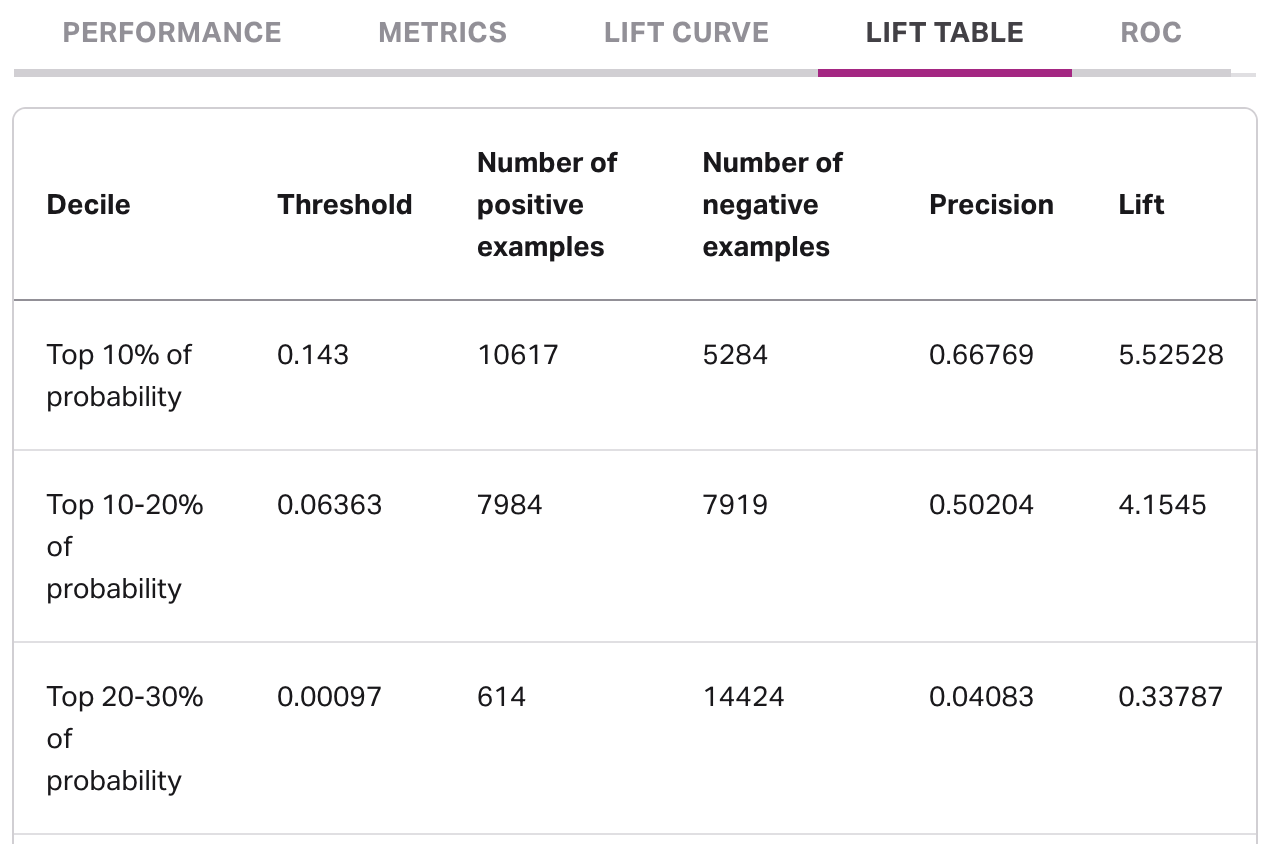Click the Number of positive examples header
The width and height of the screenshot is (1262, 844).
tap(546, 205)
